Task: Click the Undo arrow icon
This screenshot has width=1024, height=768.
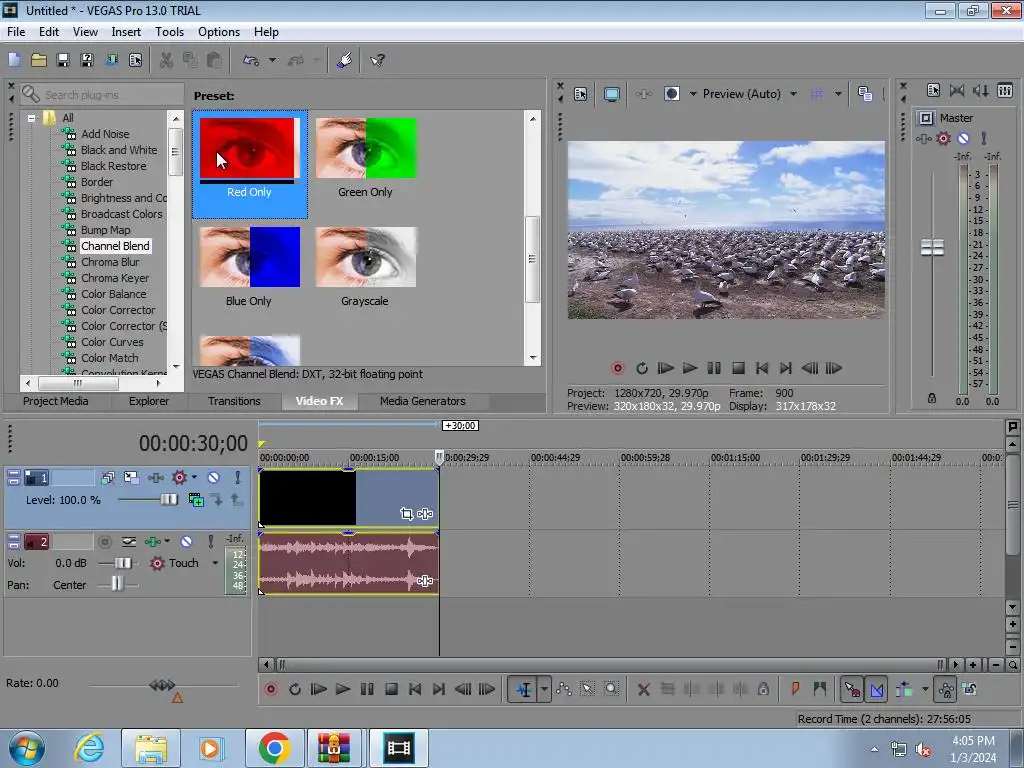Action: pyautogui.click(x=251, y=60)
